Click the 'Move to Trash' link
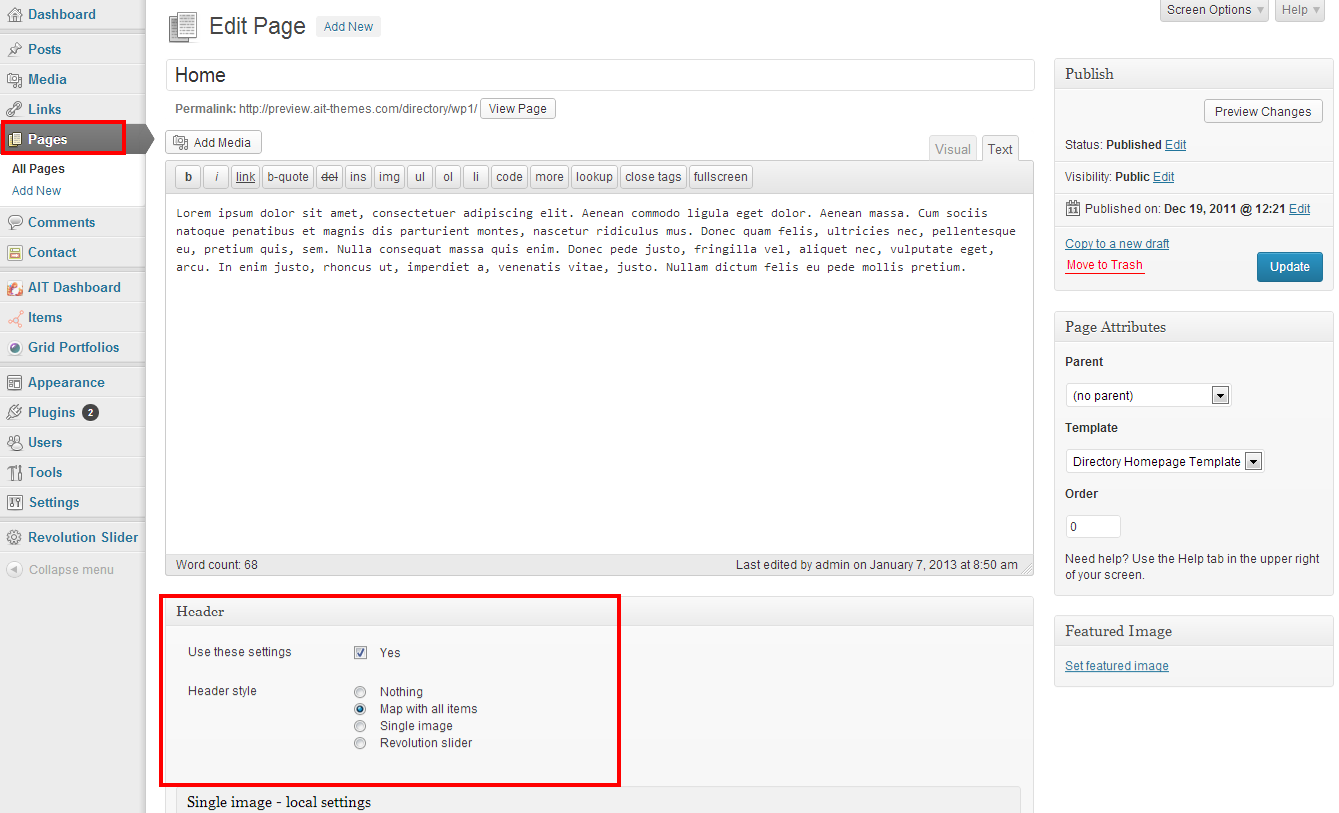This screenshot has width=1339, height=813. pos(1104,265)
